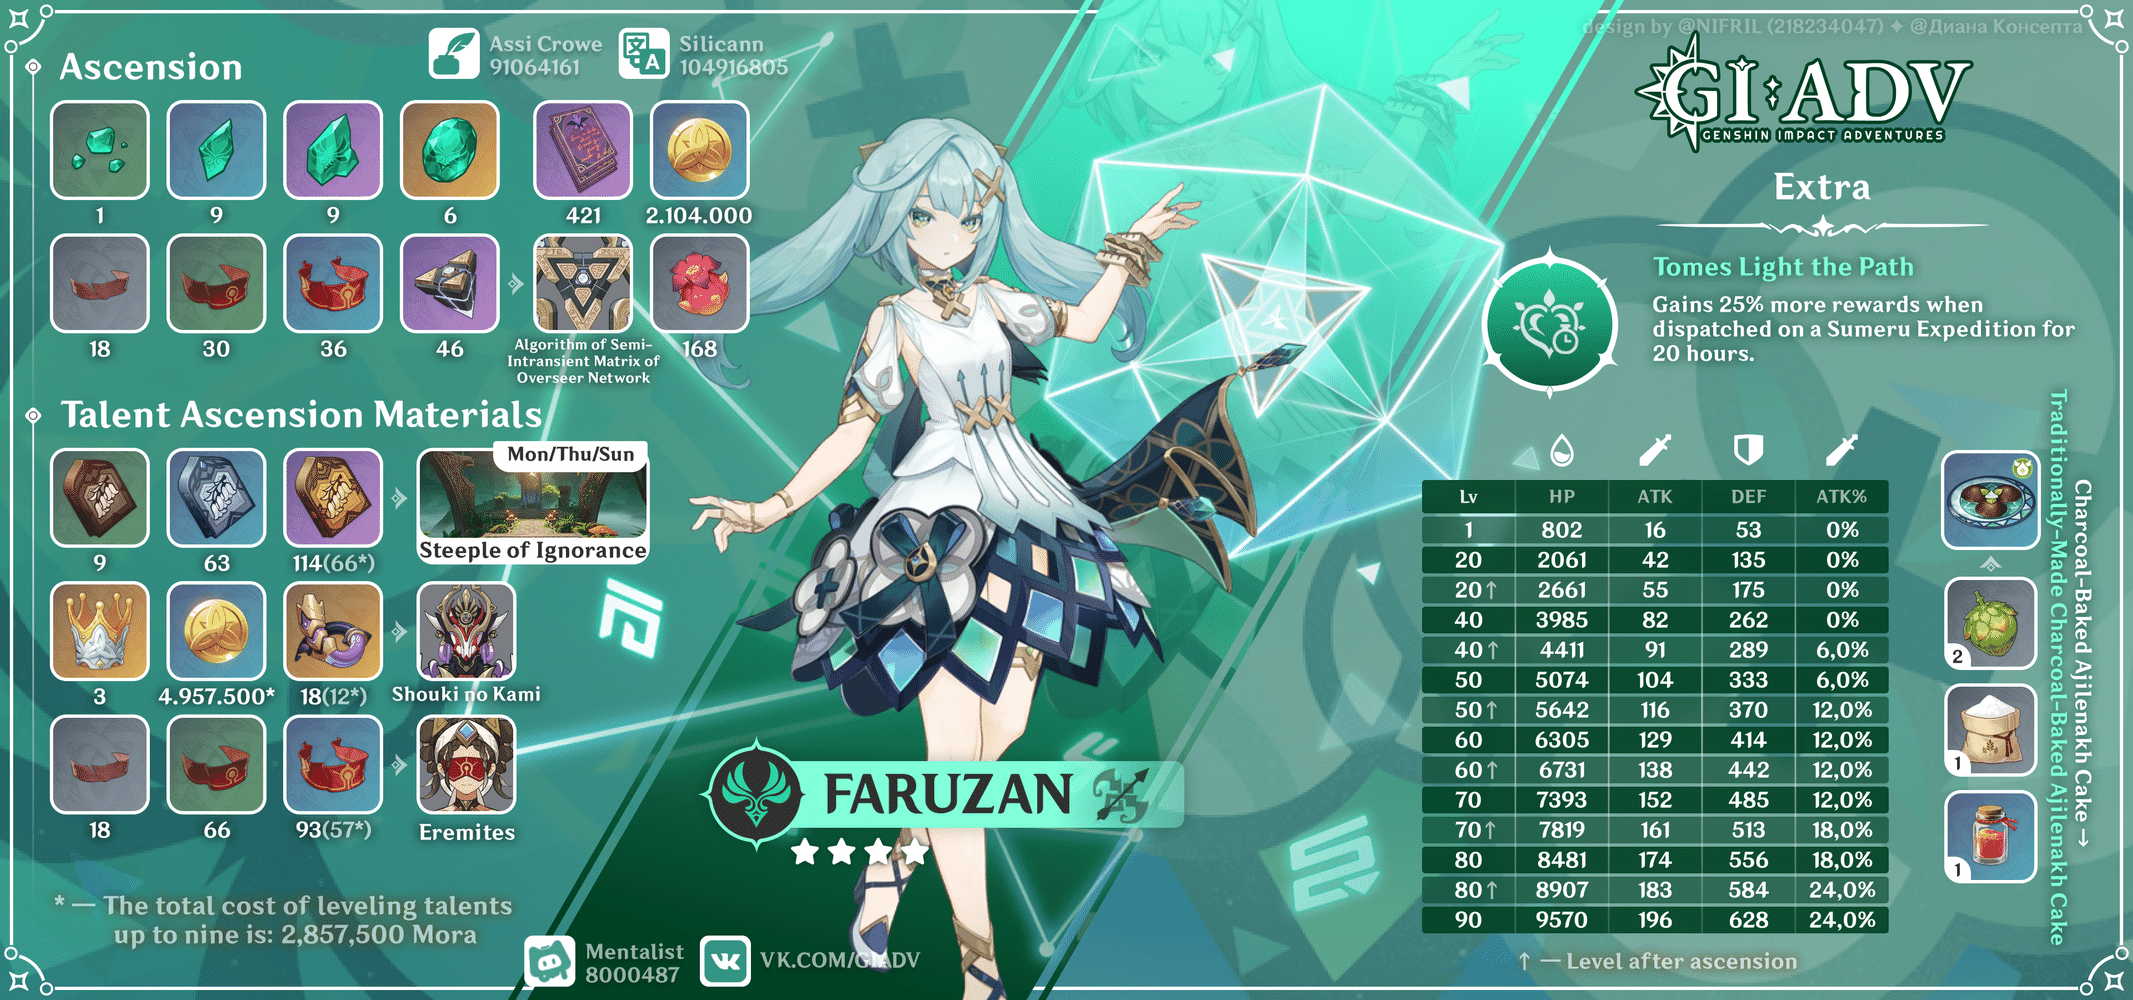Select the level 90 row in stats table
The width and height of the screenshot is (2133, 1000).
[1654, 920]
